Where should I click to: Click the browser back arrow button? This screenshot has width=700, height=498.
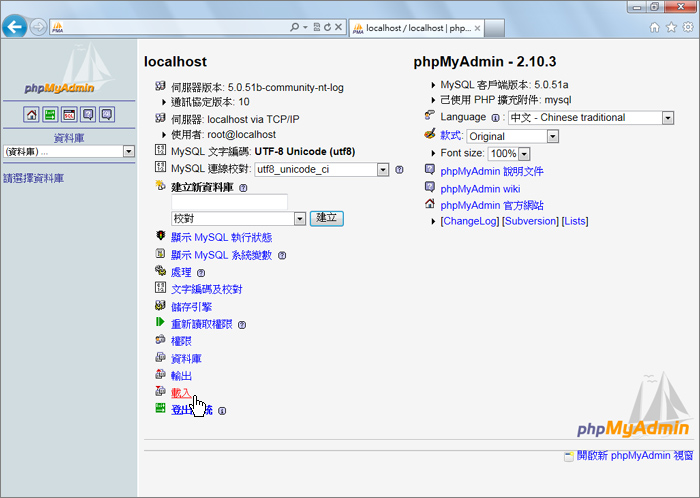tap(14, 27)
